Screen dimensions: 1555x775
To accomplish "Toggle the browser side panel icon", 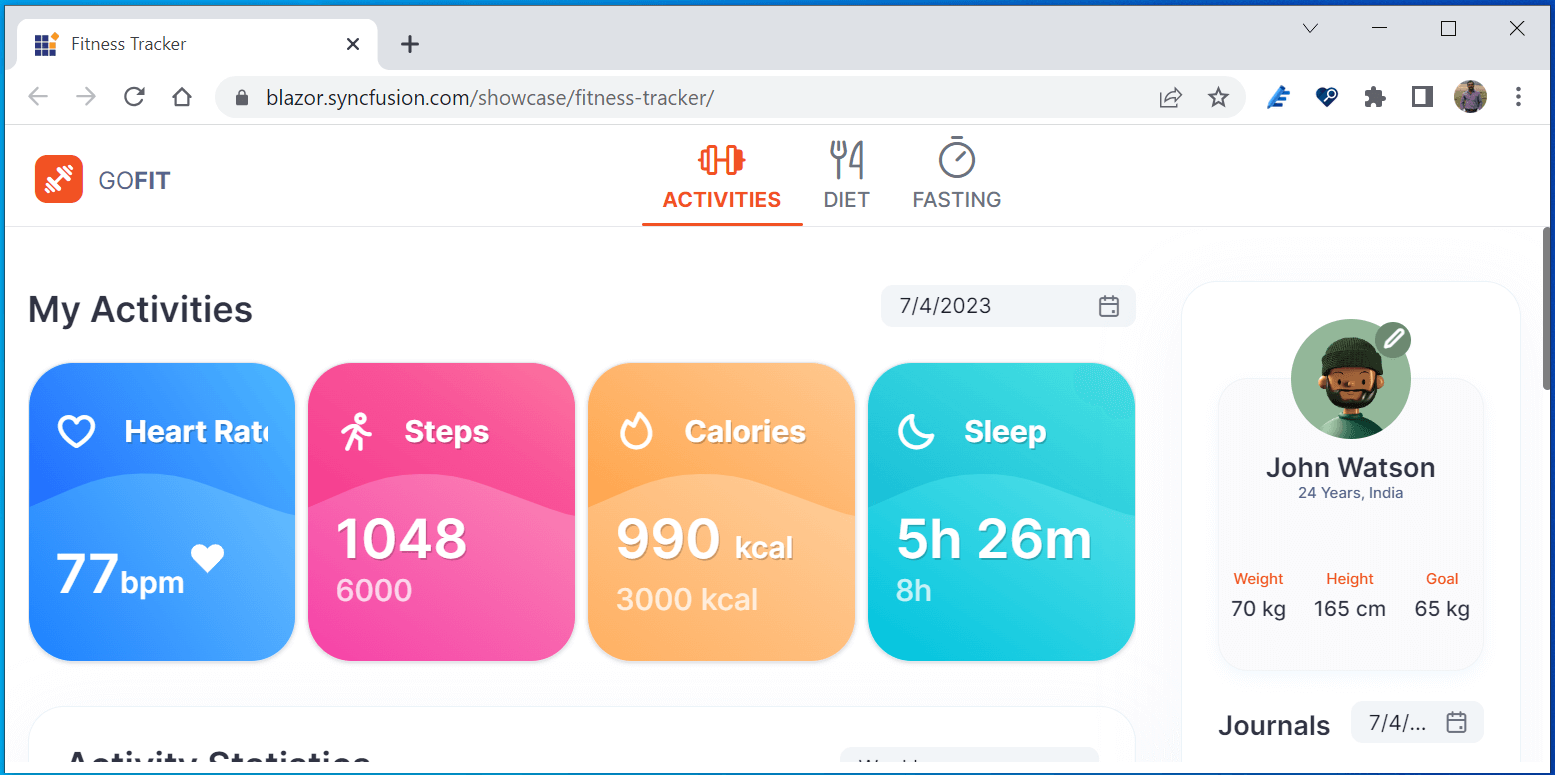I will point(1422,97).
